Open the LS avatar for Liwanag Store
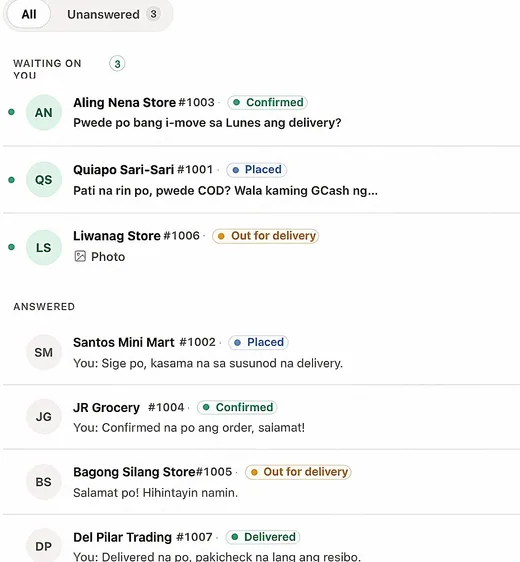 [44, 247]
